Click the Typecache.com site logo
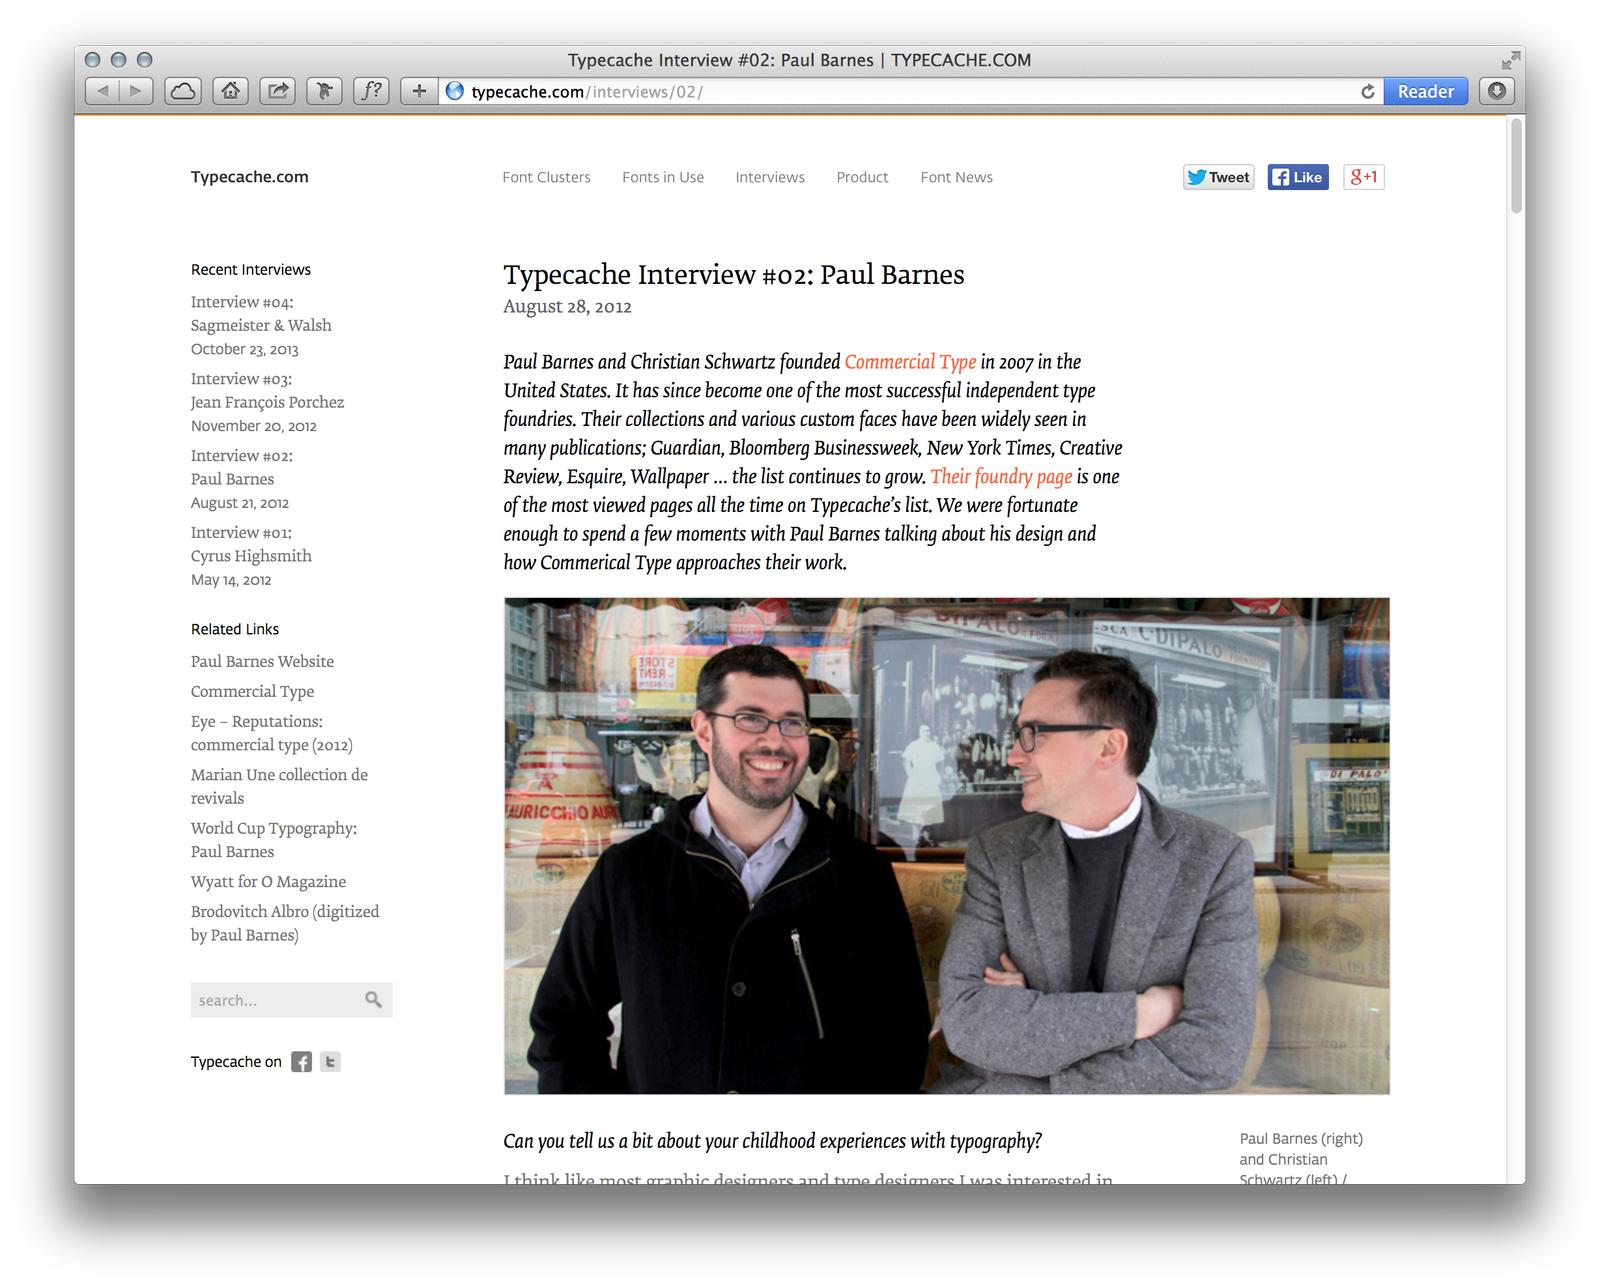This screenshot has width=1600, height=1287. (250, 177)
